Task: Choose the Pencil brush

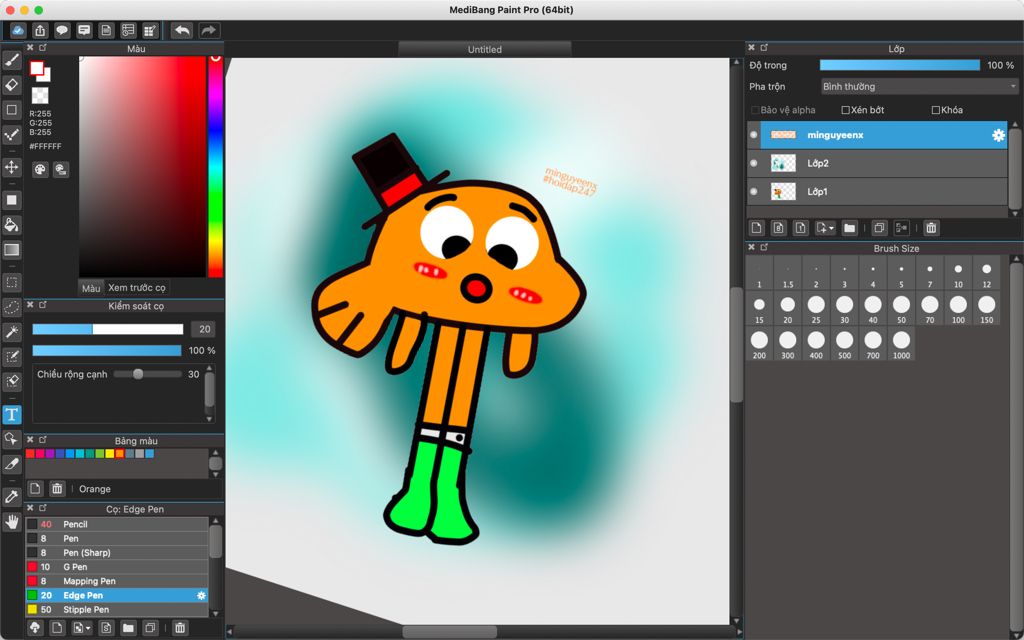Action: tap(117, 524)
